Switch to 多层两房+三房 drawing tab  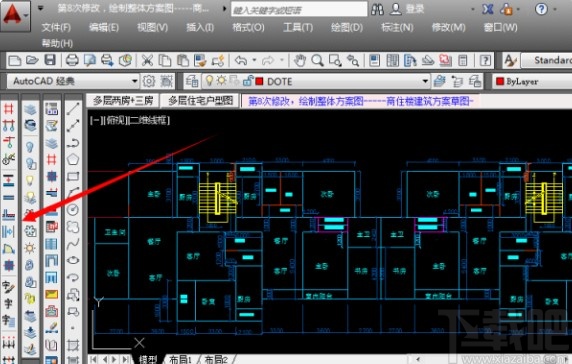123,101
